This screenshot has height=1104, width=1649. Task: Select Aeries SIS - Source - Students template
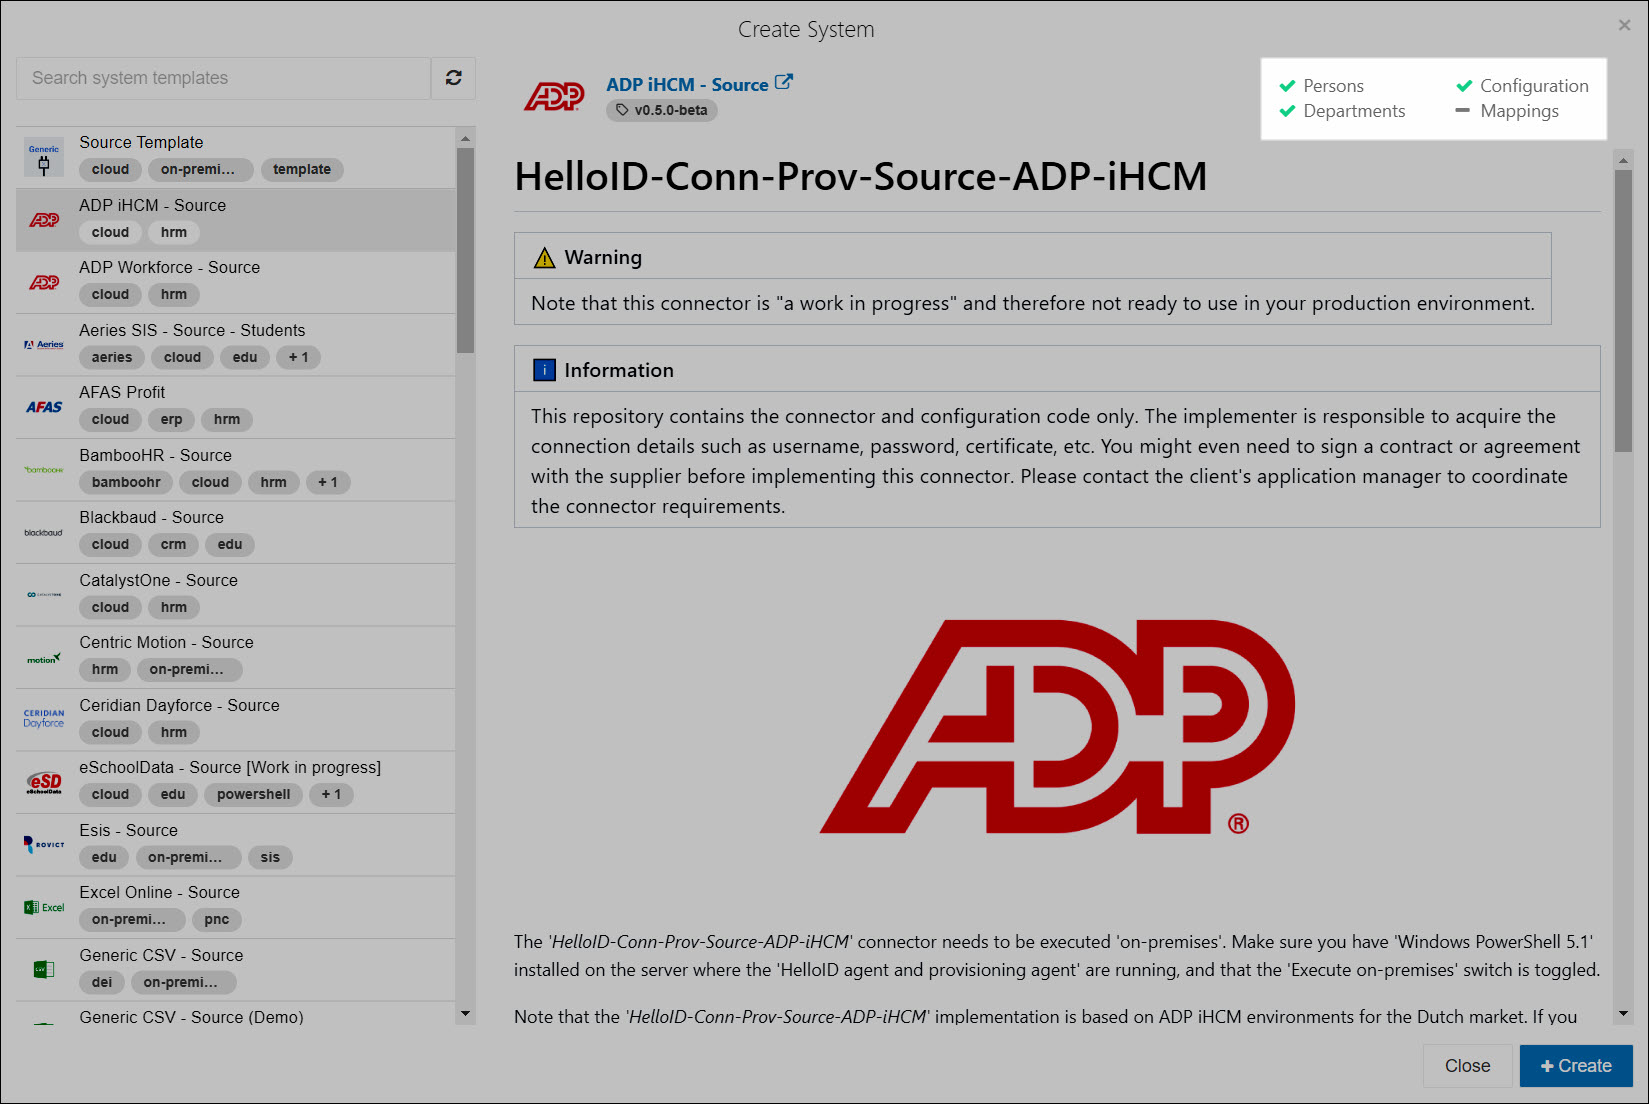[235, 345]
